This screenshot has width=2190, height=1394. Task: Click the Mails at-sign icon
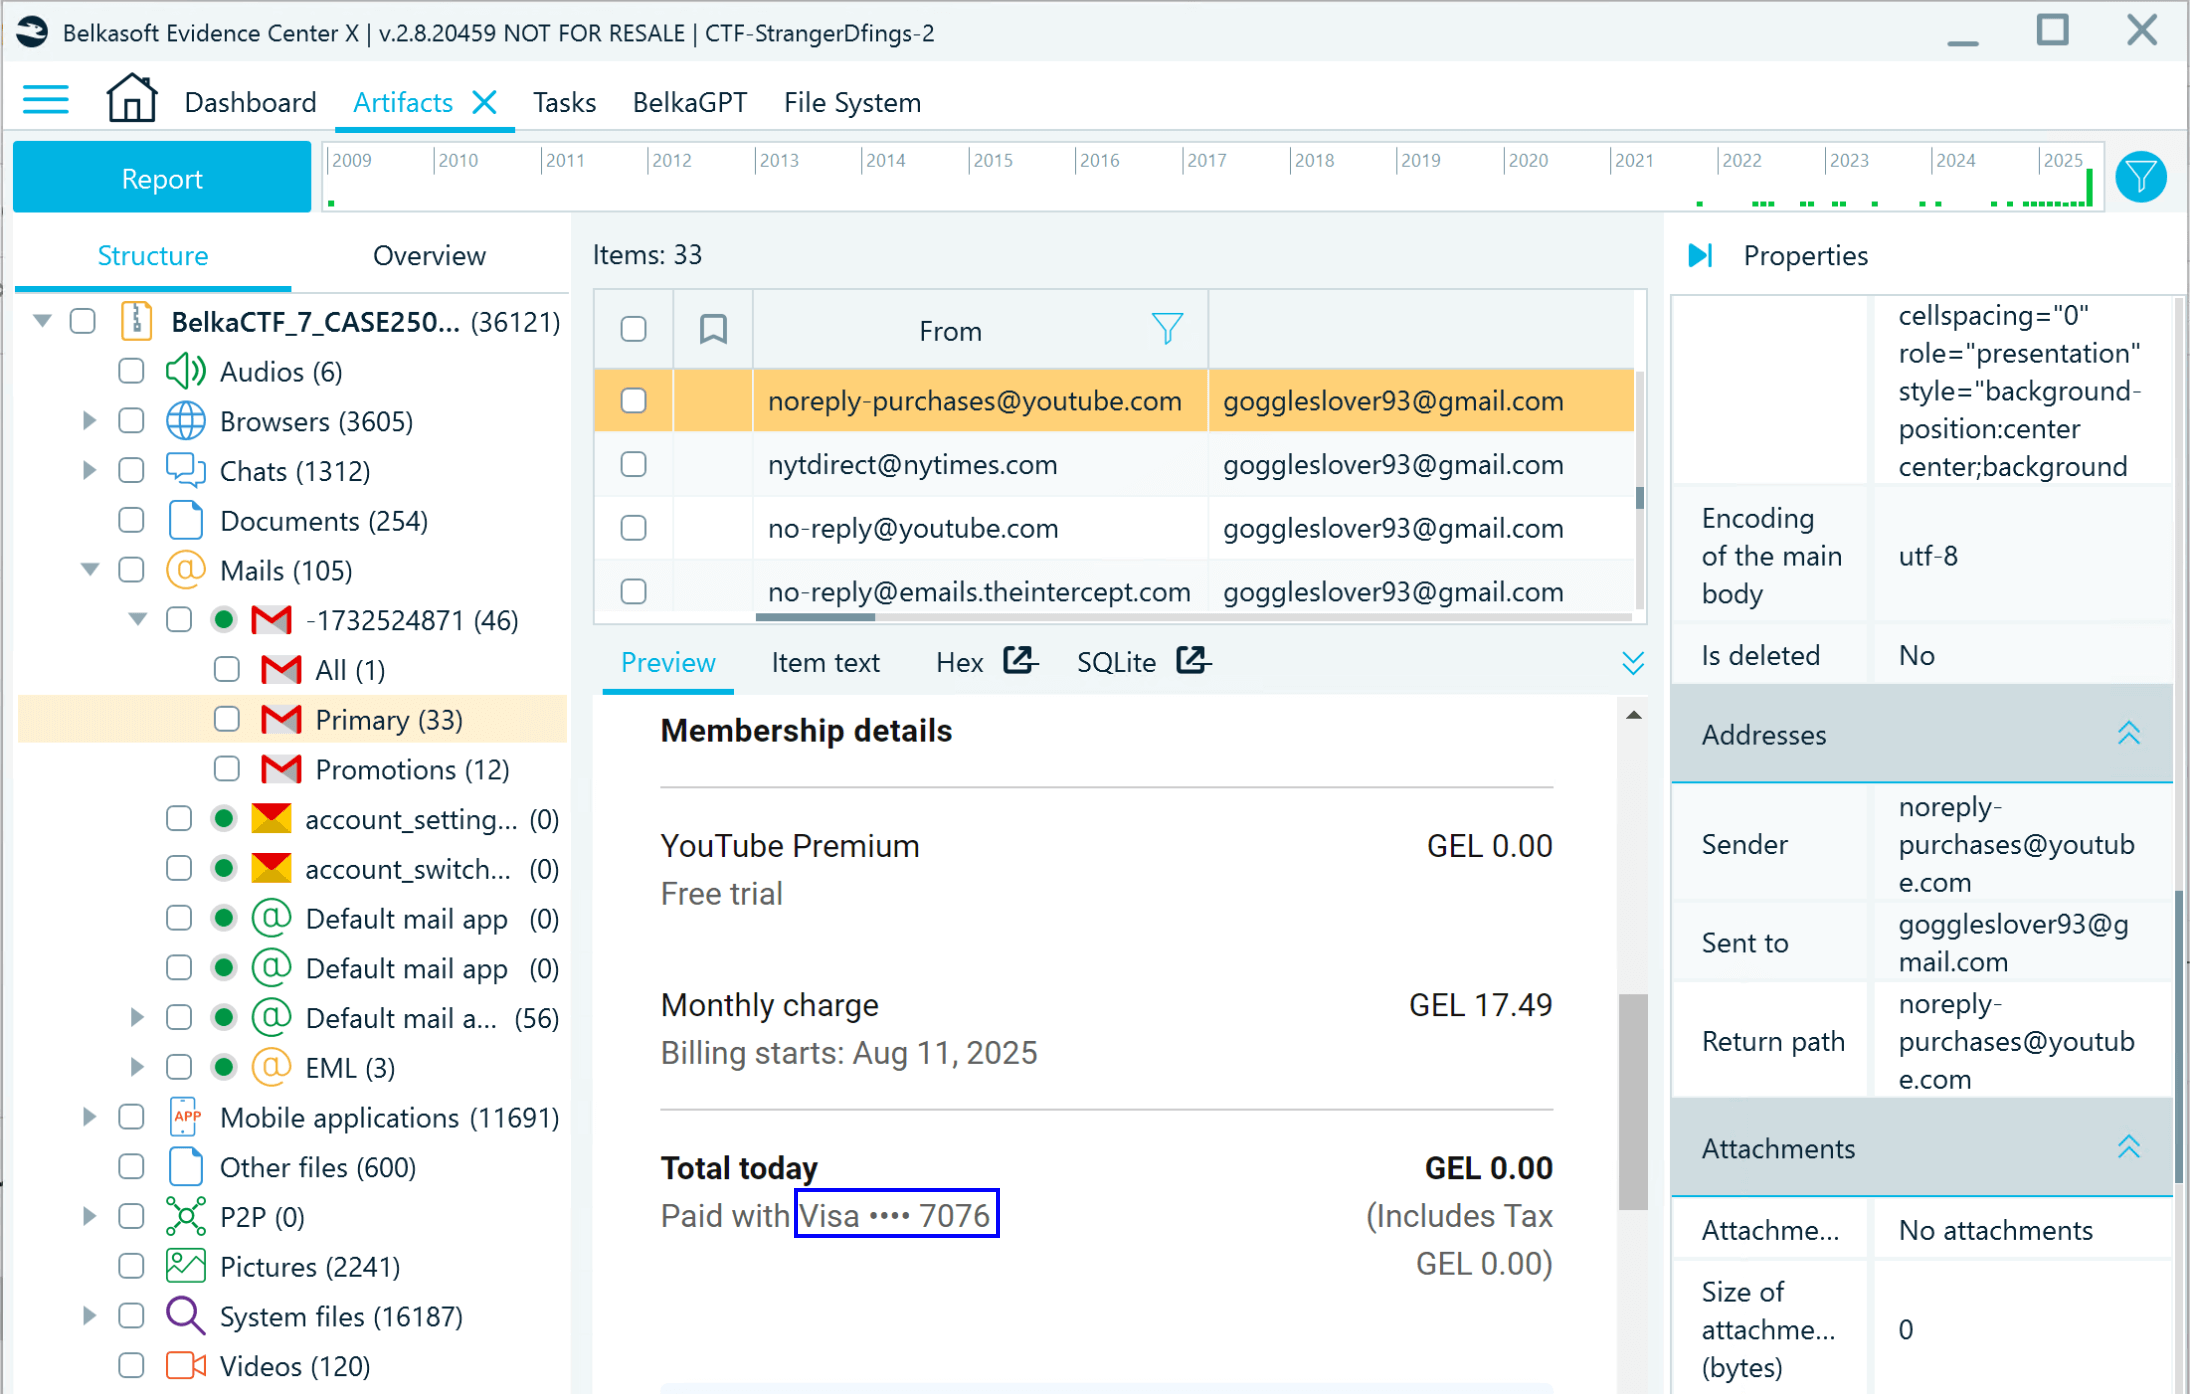(x=185, y=570)
